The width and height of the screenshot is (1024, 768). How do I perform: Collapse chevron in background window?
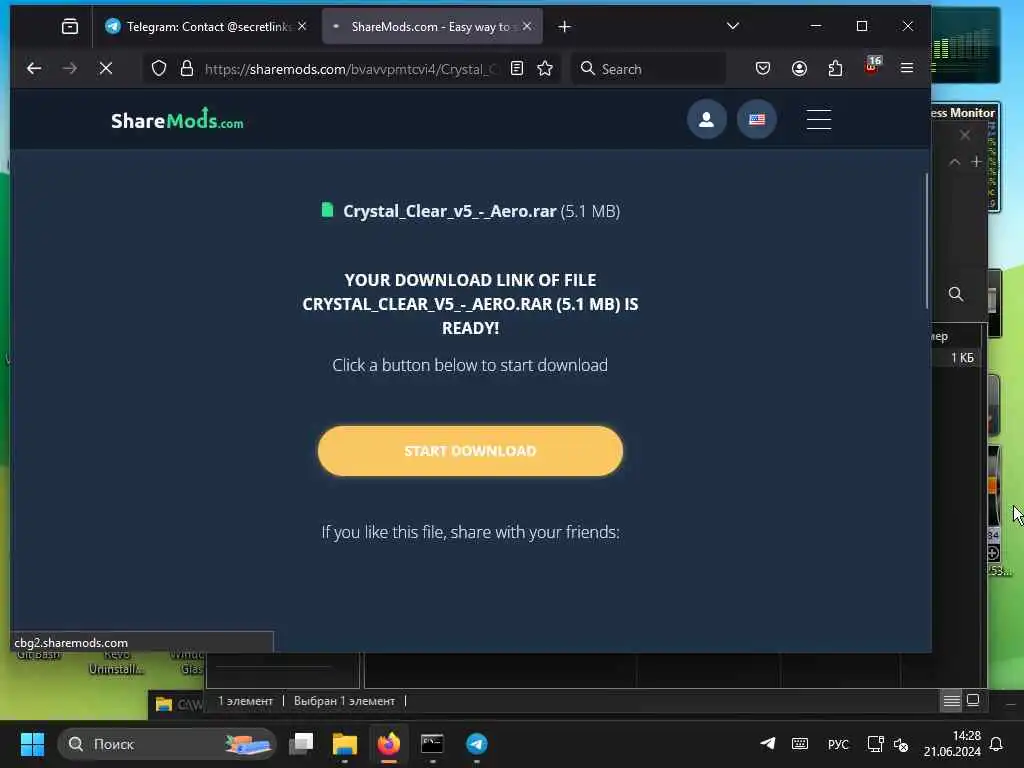click(x=954, y=161)
